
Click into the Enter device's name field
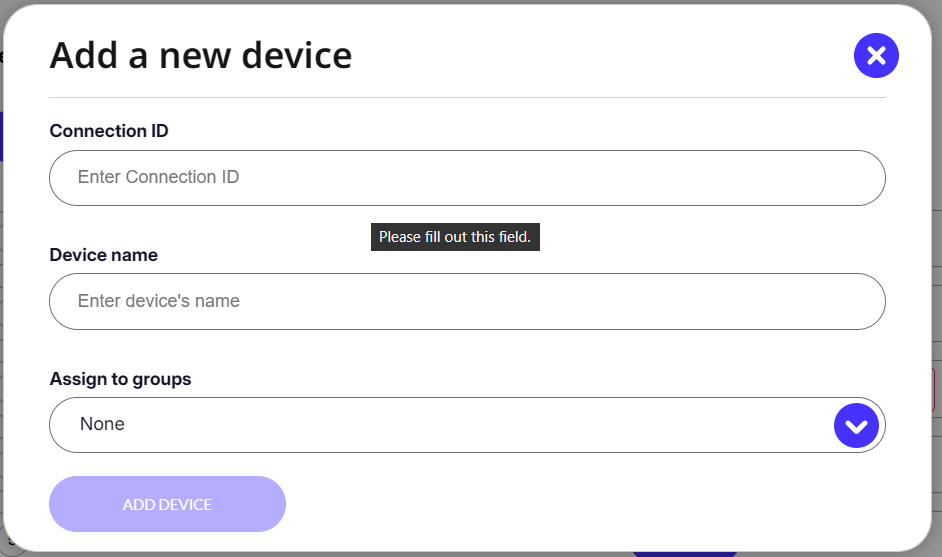pyautogui.click(x=467, y=301)
